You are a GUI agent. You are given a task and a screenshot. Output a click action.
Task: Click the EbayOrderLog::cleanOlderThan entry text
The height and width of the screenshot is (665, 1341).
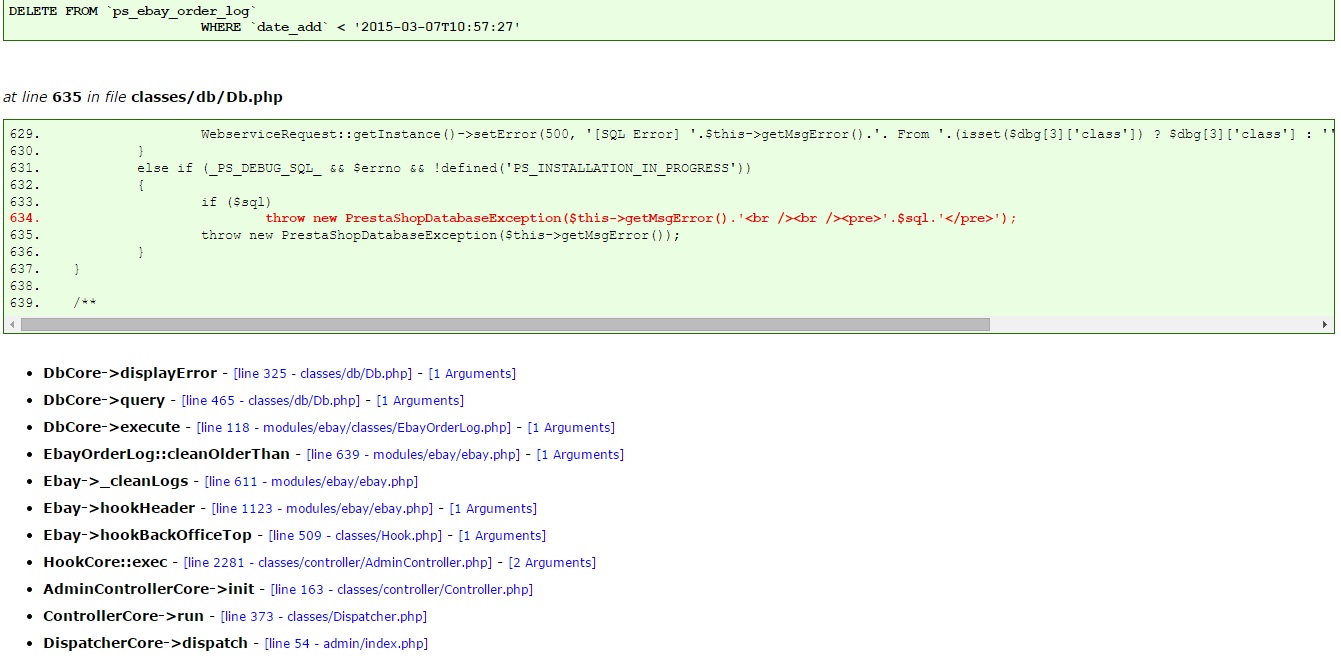pyautogui.click(x=166, y=454)
